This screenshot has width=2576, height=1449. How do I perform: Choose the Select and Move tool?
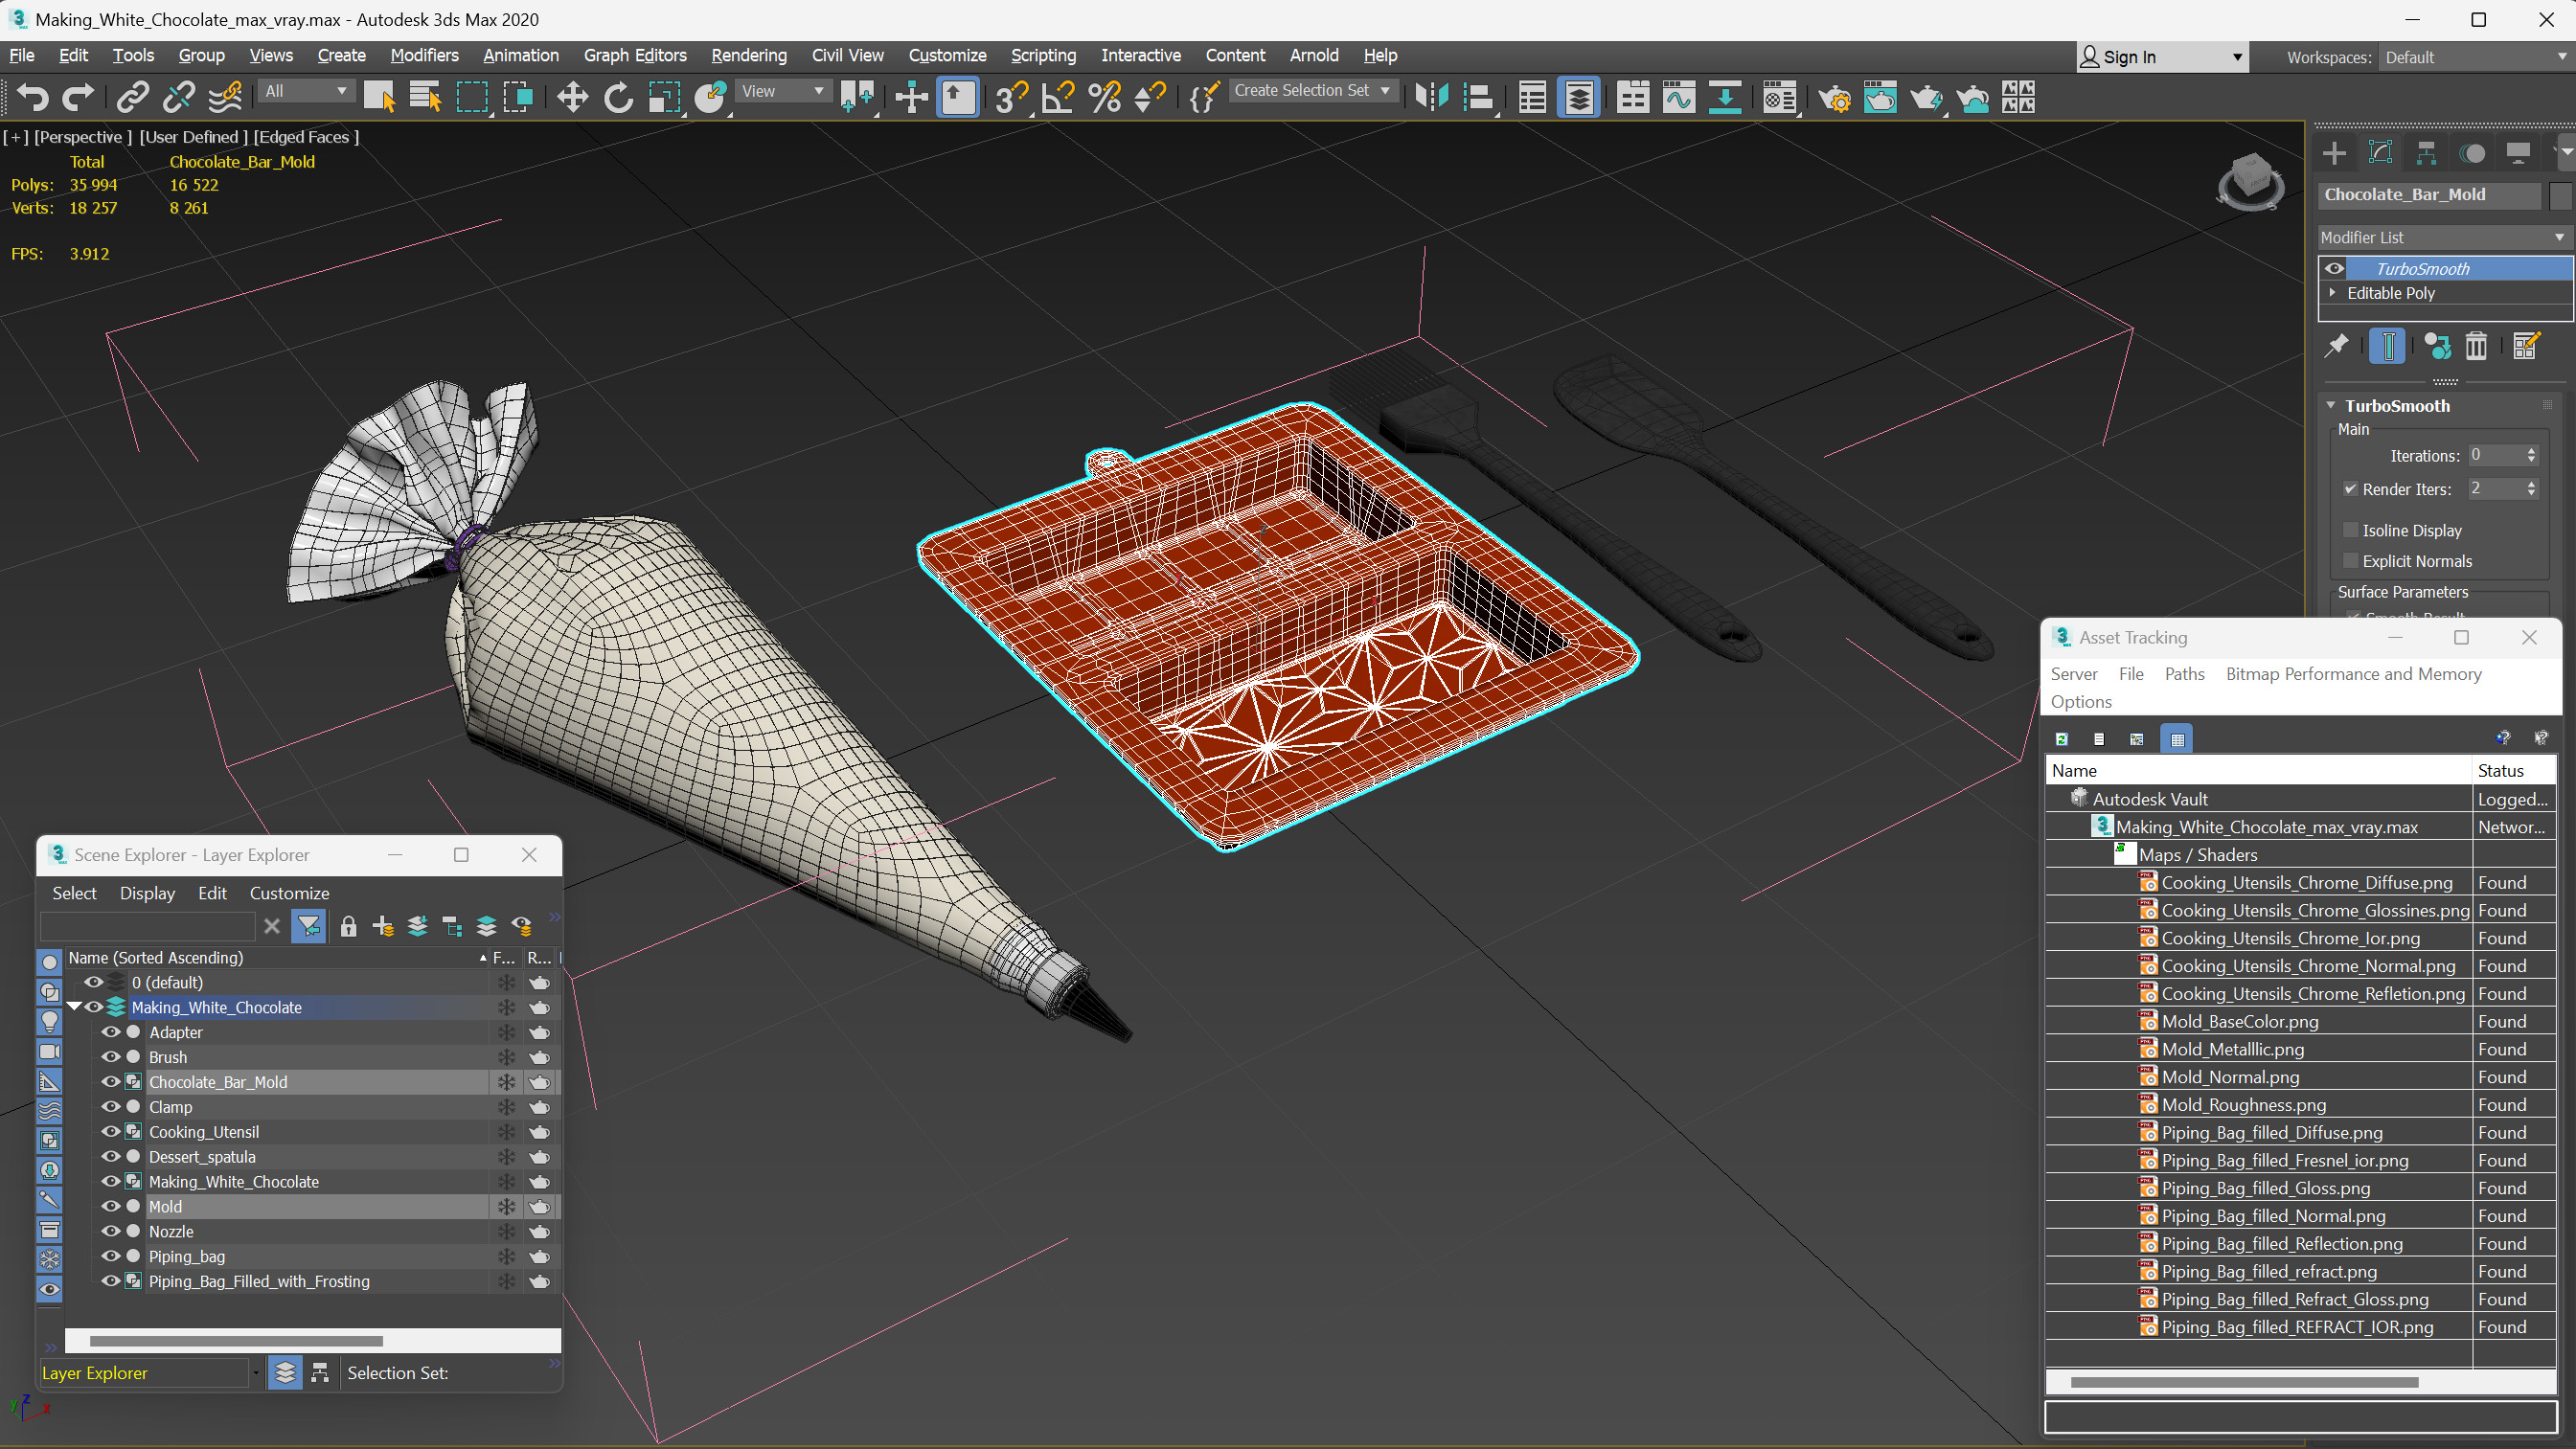[572, 97]
